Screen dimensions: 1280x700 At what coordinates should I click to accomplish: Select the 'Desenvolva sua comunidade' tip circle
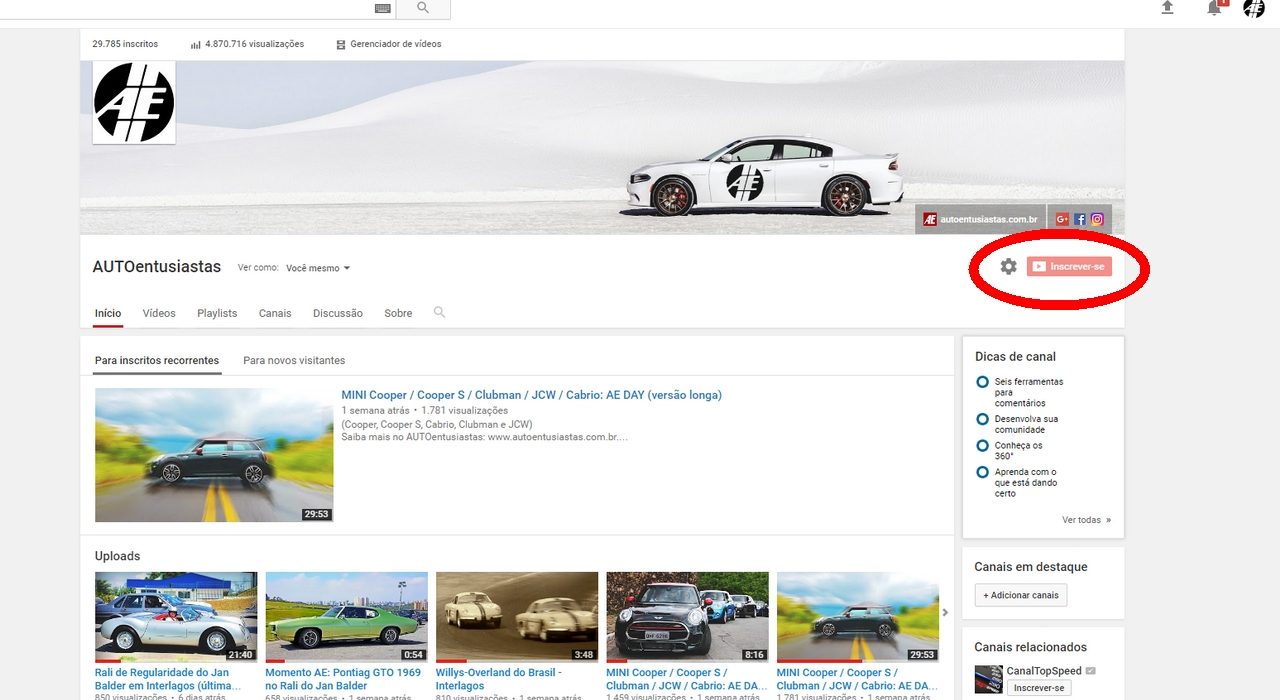coord(983,419)
